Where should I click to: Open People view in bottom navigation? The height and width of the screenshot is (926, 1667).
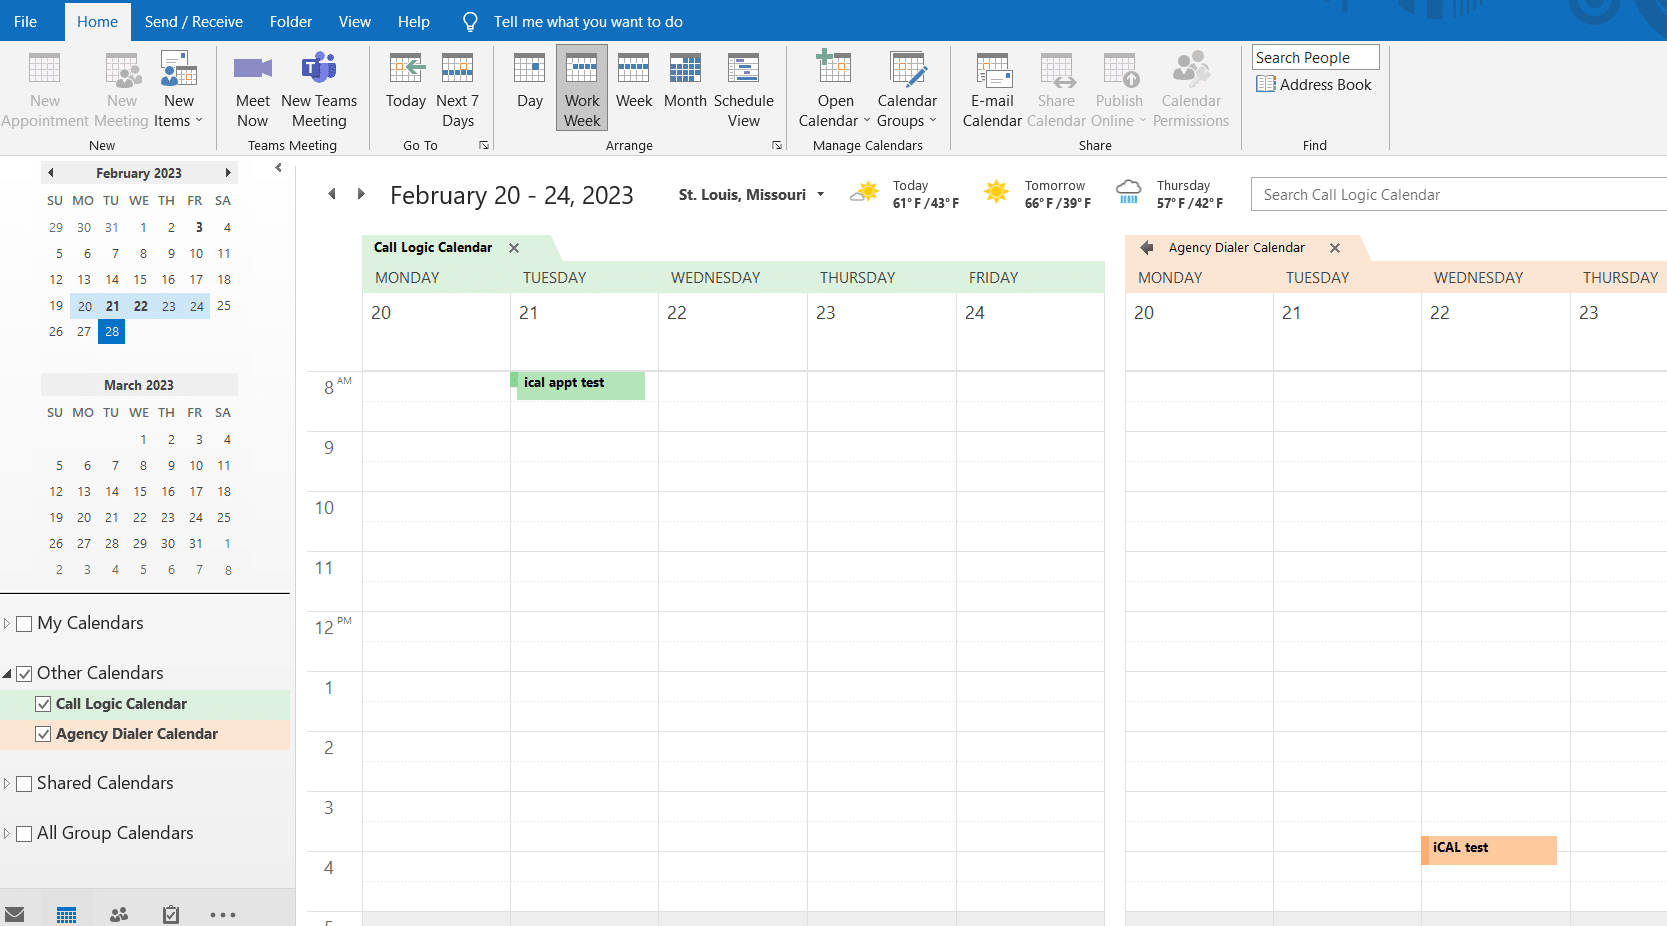tap(119, 914)
